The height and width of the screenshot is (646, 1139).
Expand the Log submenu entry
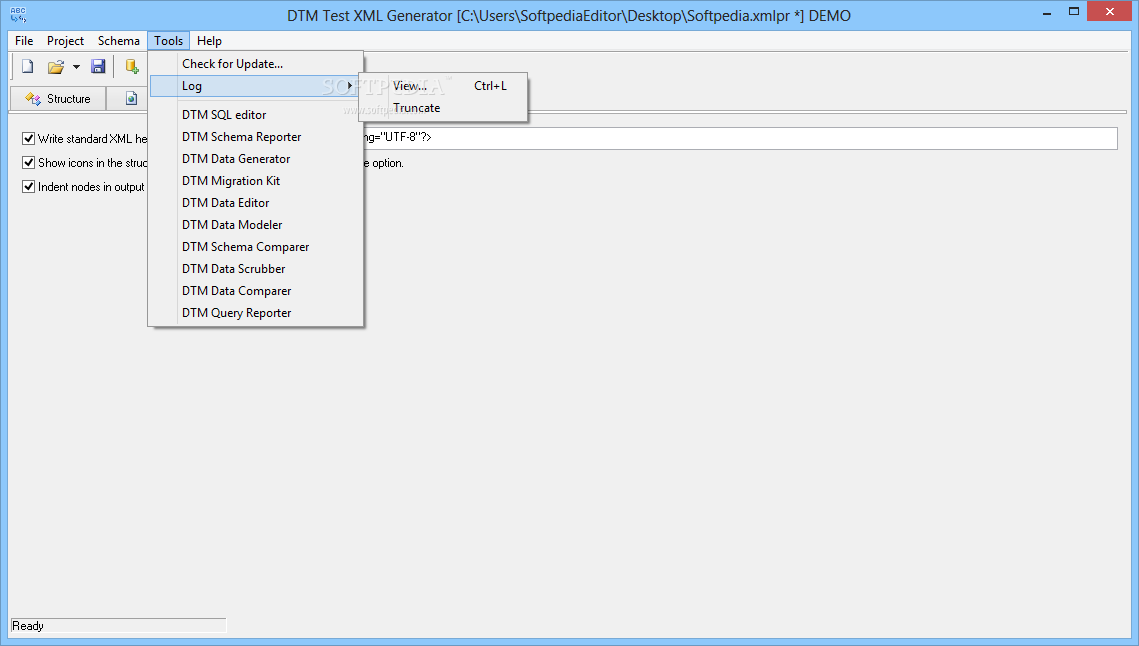[x=256, y=86]
